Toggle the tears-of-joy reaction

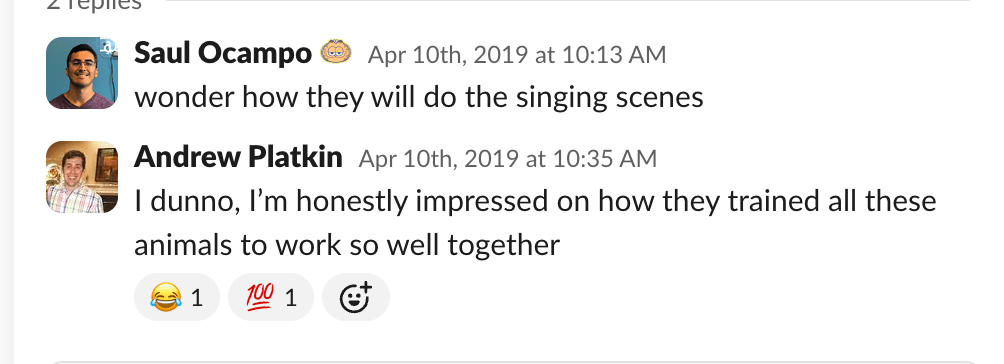point(177,297)
